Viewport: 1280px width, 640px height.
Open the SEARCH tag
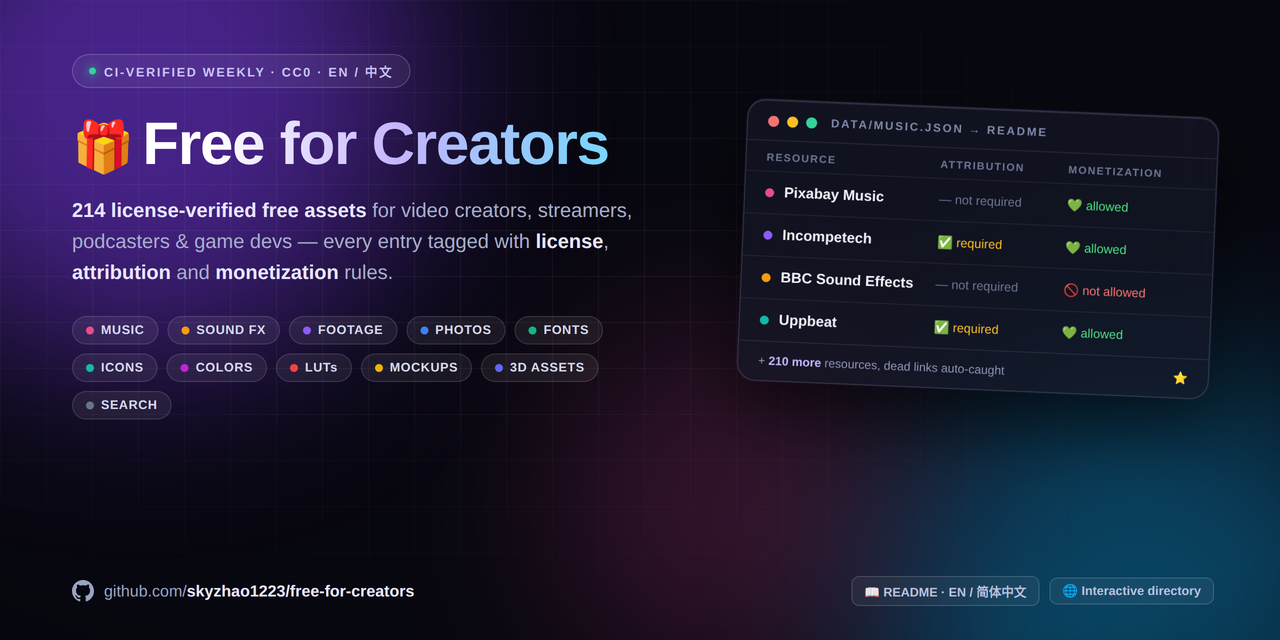[x=122, y=405]
